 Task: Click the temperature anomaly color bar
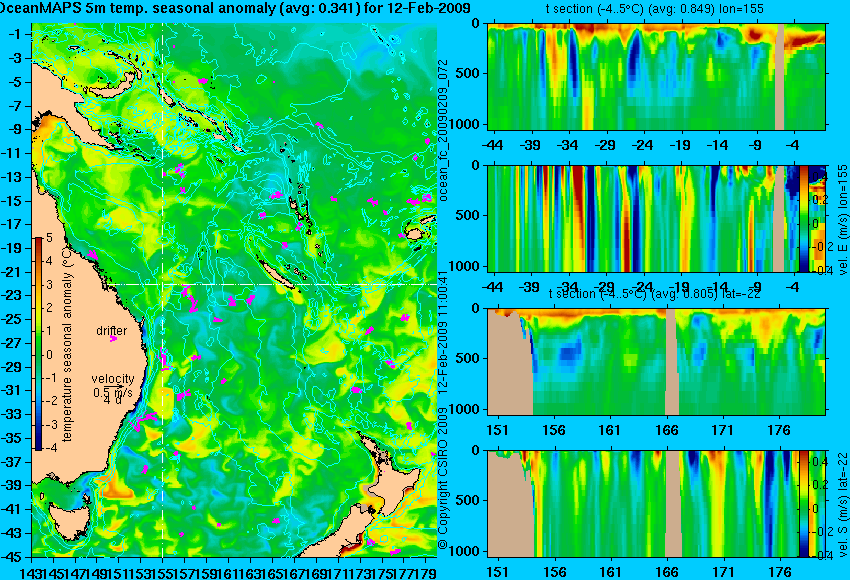click(38, 343)
